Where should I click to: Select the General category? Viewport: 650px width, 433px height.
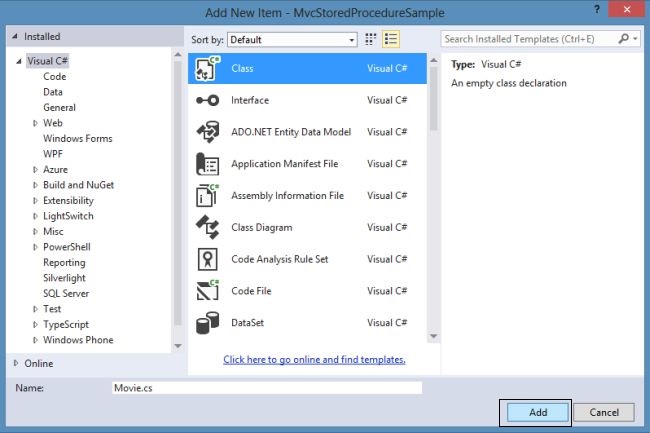[x=59, y=108]
